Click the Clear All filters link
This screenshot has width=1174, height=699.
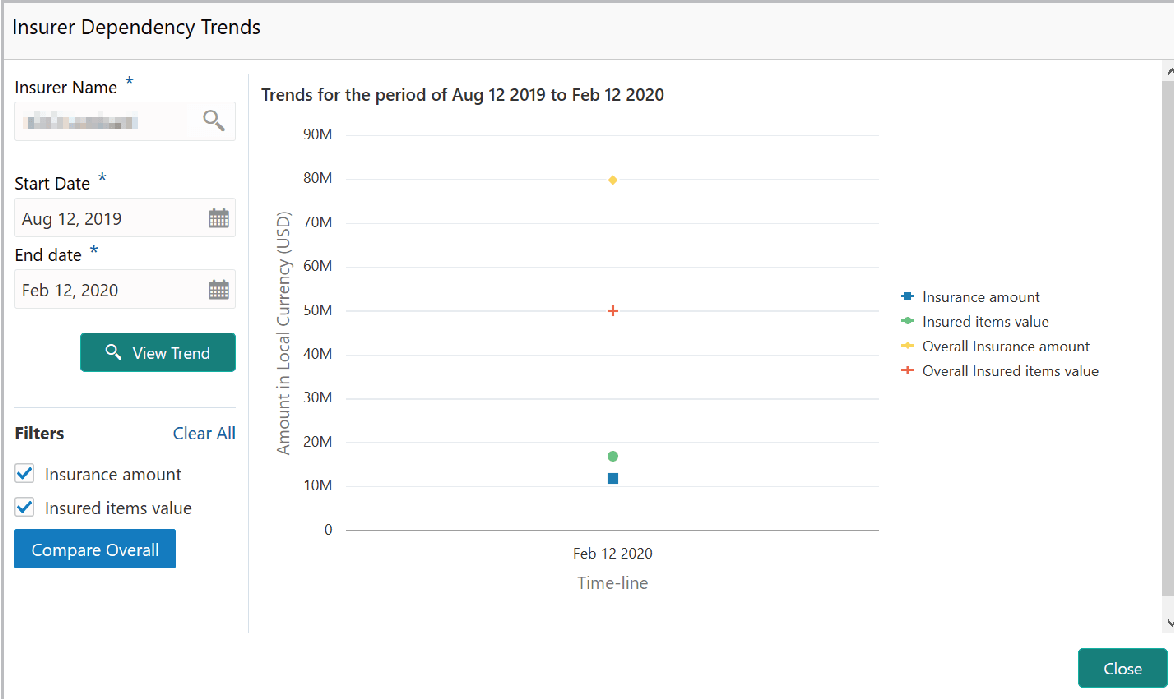[x=204, y=433]
